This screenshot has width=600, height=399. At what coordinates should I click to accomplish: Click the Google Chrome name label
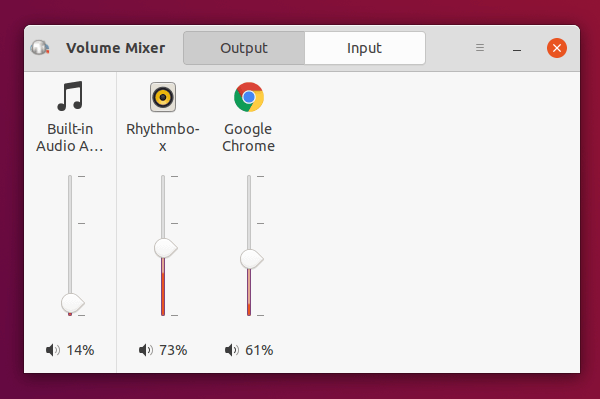point(249,137)
